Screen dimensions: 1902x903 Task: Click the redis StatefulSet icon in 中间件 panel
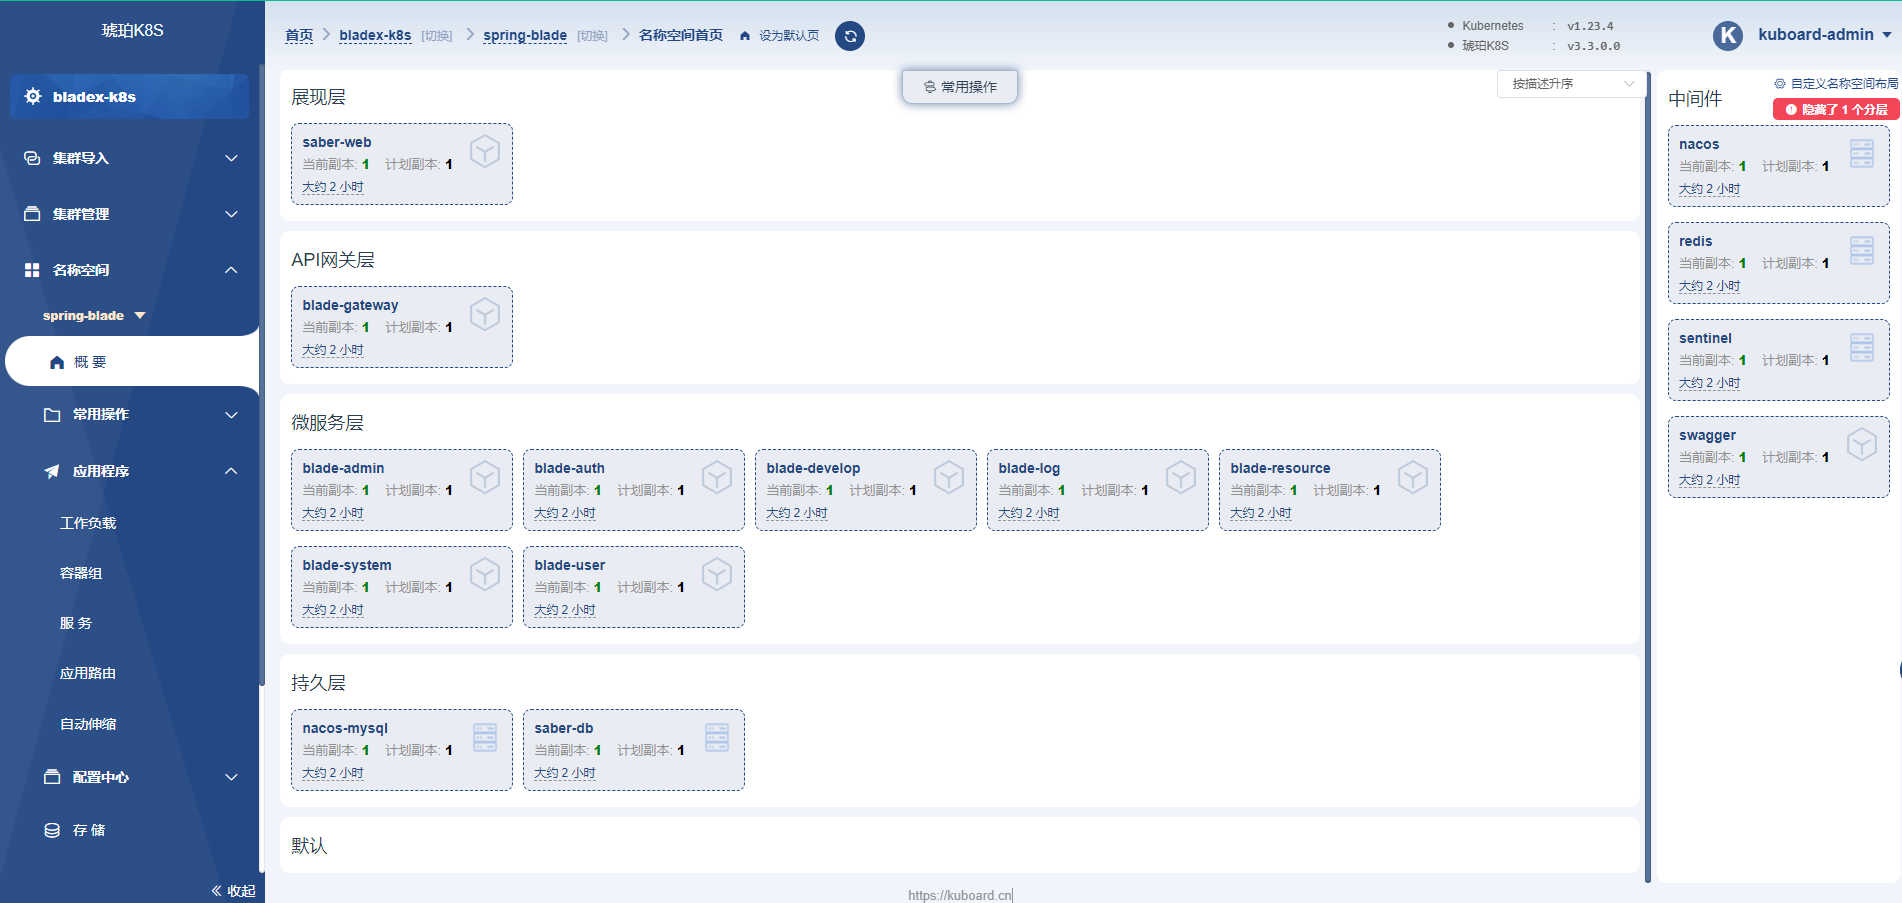(1861, 250)
